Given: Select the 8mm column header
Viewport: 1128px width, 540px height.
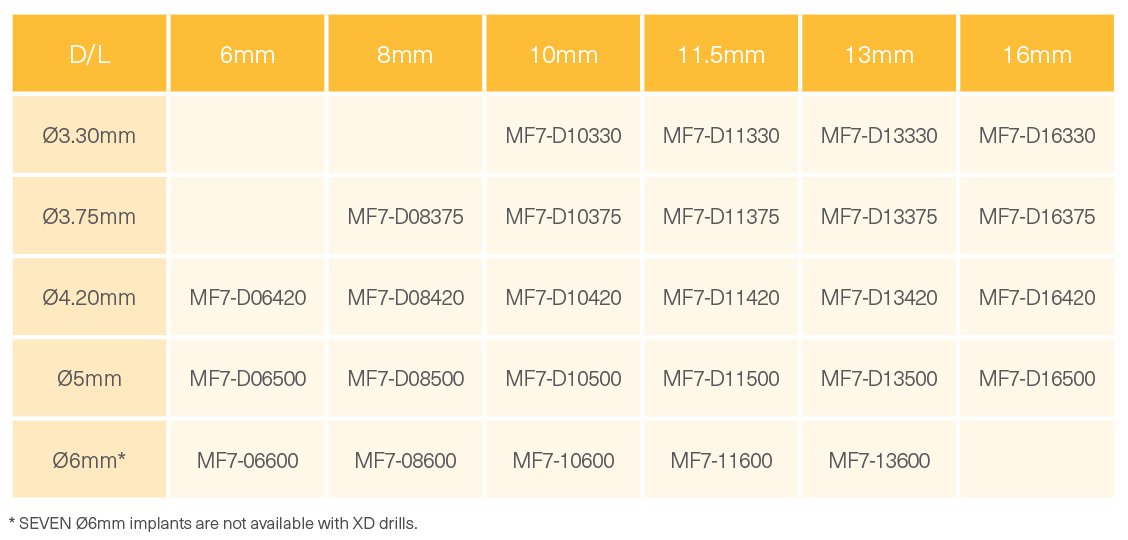Looking at the screenshot, I should coord(405,54).
